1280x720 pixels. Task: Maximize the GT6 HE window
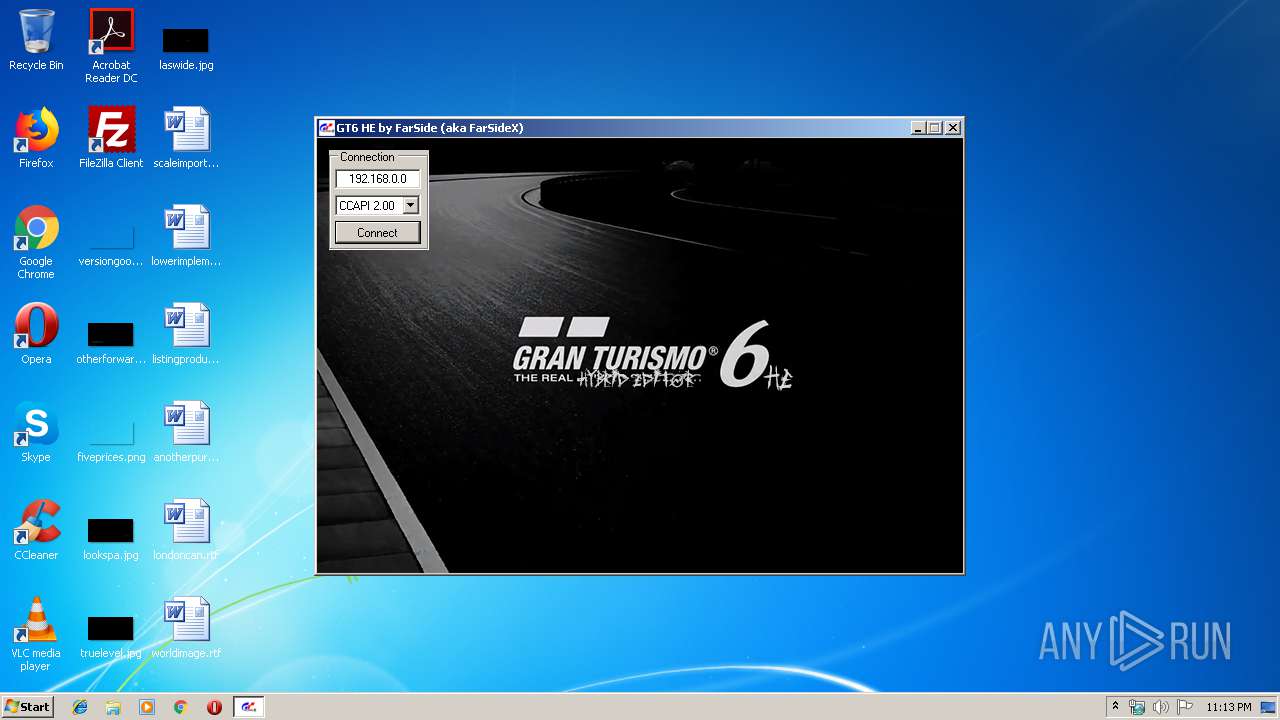click(935, 128)
